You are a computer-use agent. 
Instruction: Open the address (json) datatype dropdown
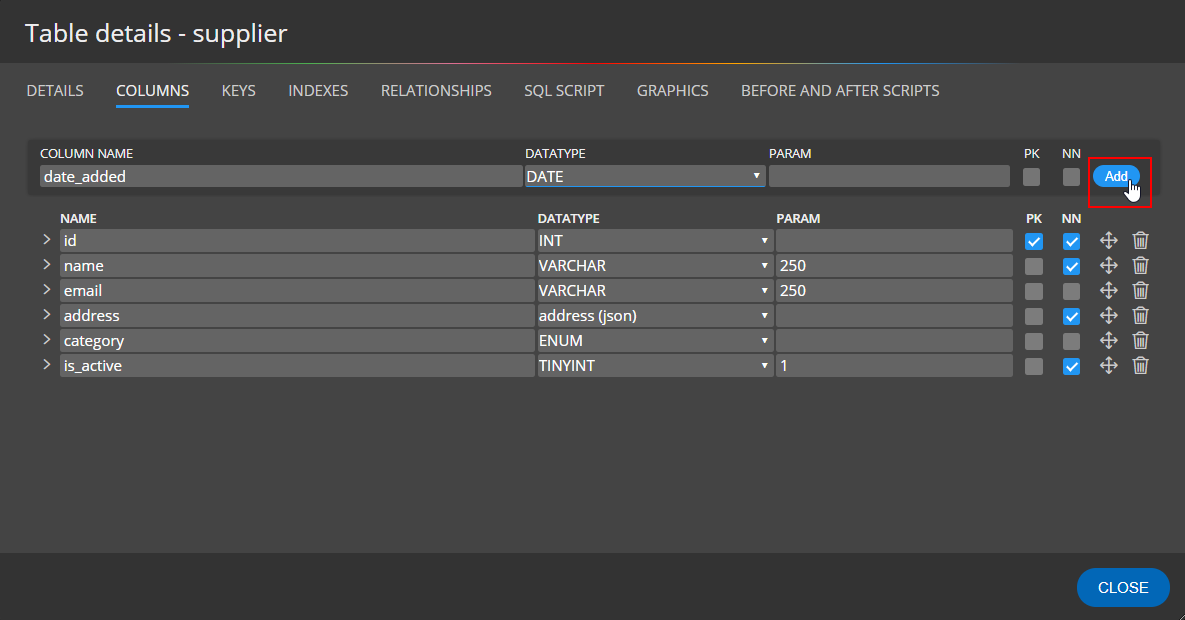(654, 315)
